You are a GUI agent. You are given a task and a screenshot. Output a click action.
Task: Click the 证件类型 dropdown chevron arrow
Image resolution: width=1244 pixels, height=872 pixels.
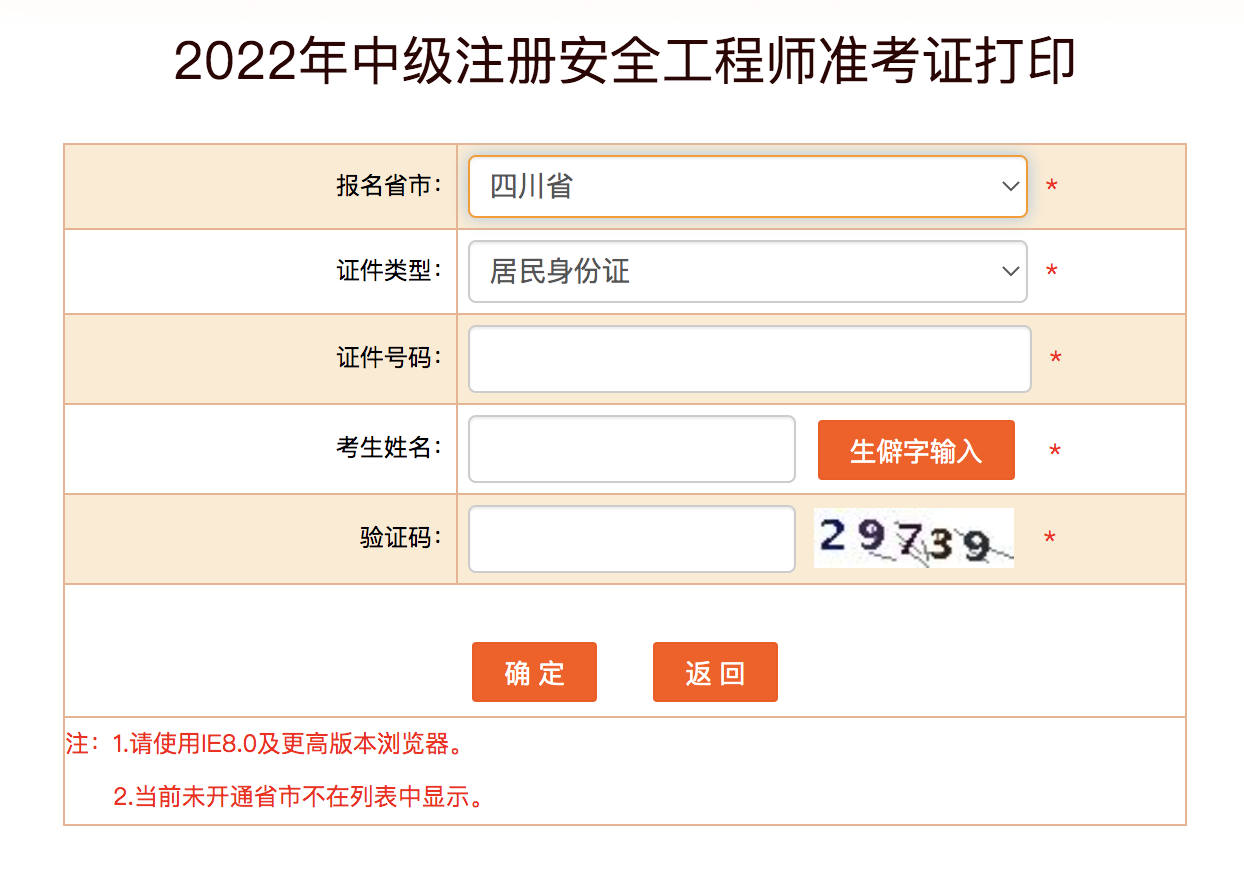(x=1010, y=271)
